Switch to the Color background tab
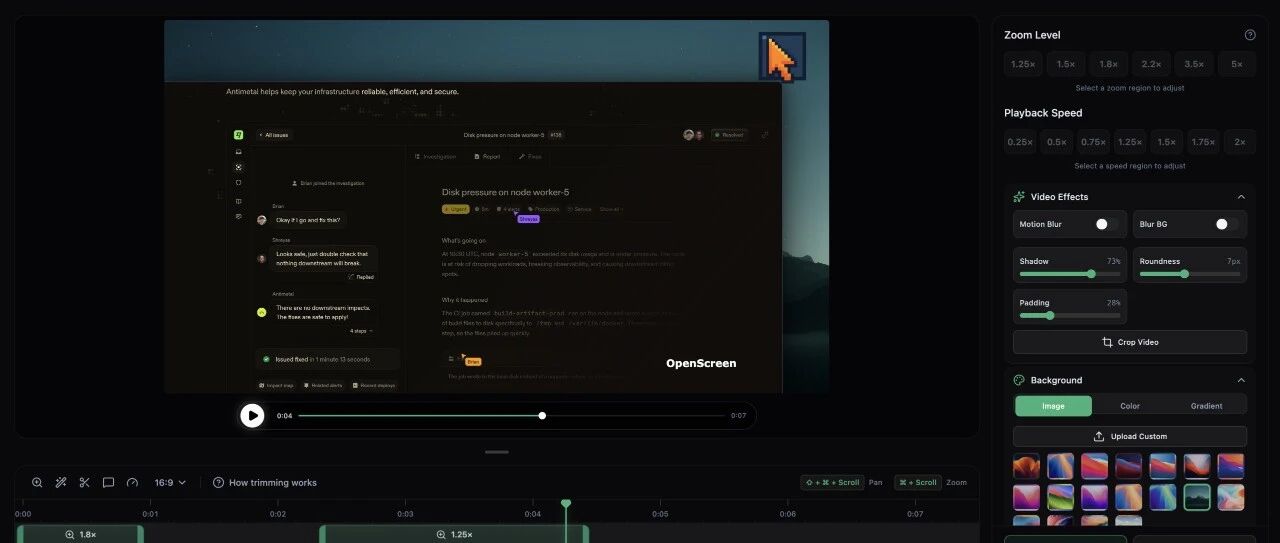1280x543 pixels. pyautogui.click(x=1130, y=406)
